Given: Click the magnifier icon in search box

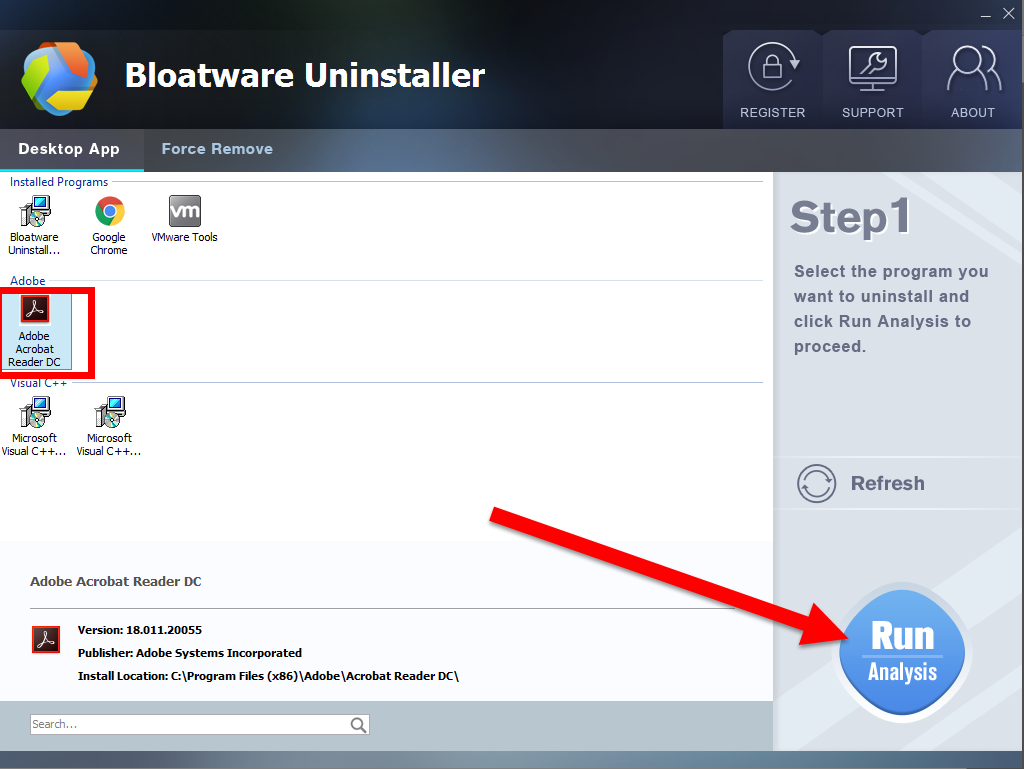Looking at the screenshot, I should pos(358,725).
